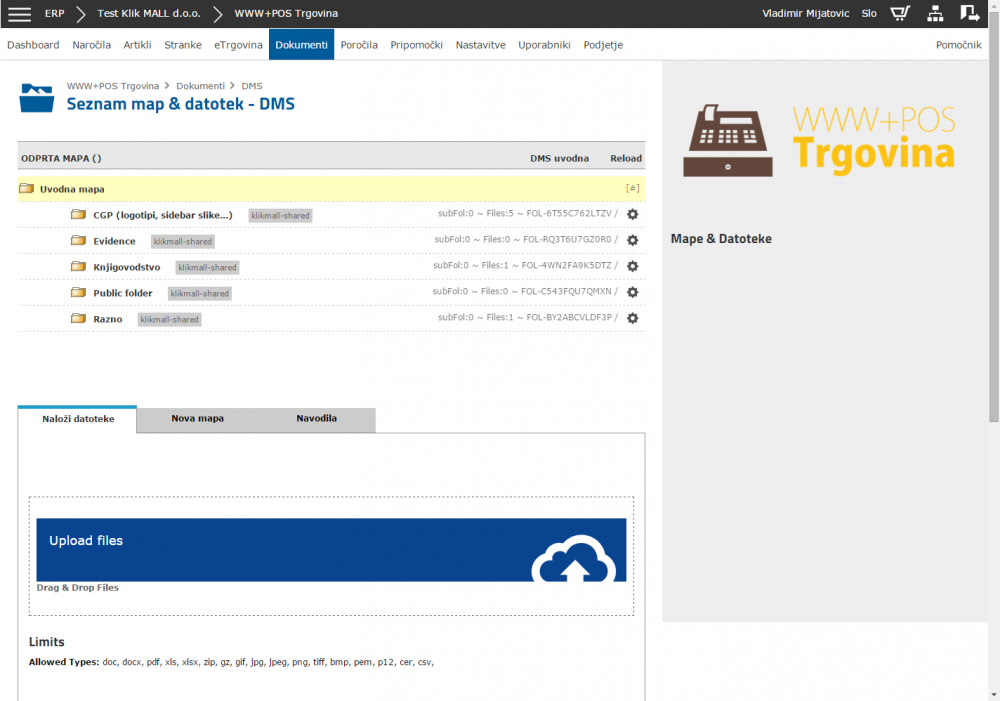Image resolution: width=1000 pixels, height=701 pixels.
Task: Open the Poročila menu
Action: pos(359,45)
